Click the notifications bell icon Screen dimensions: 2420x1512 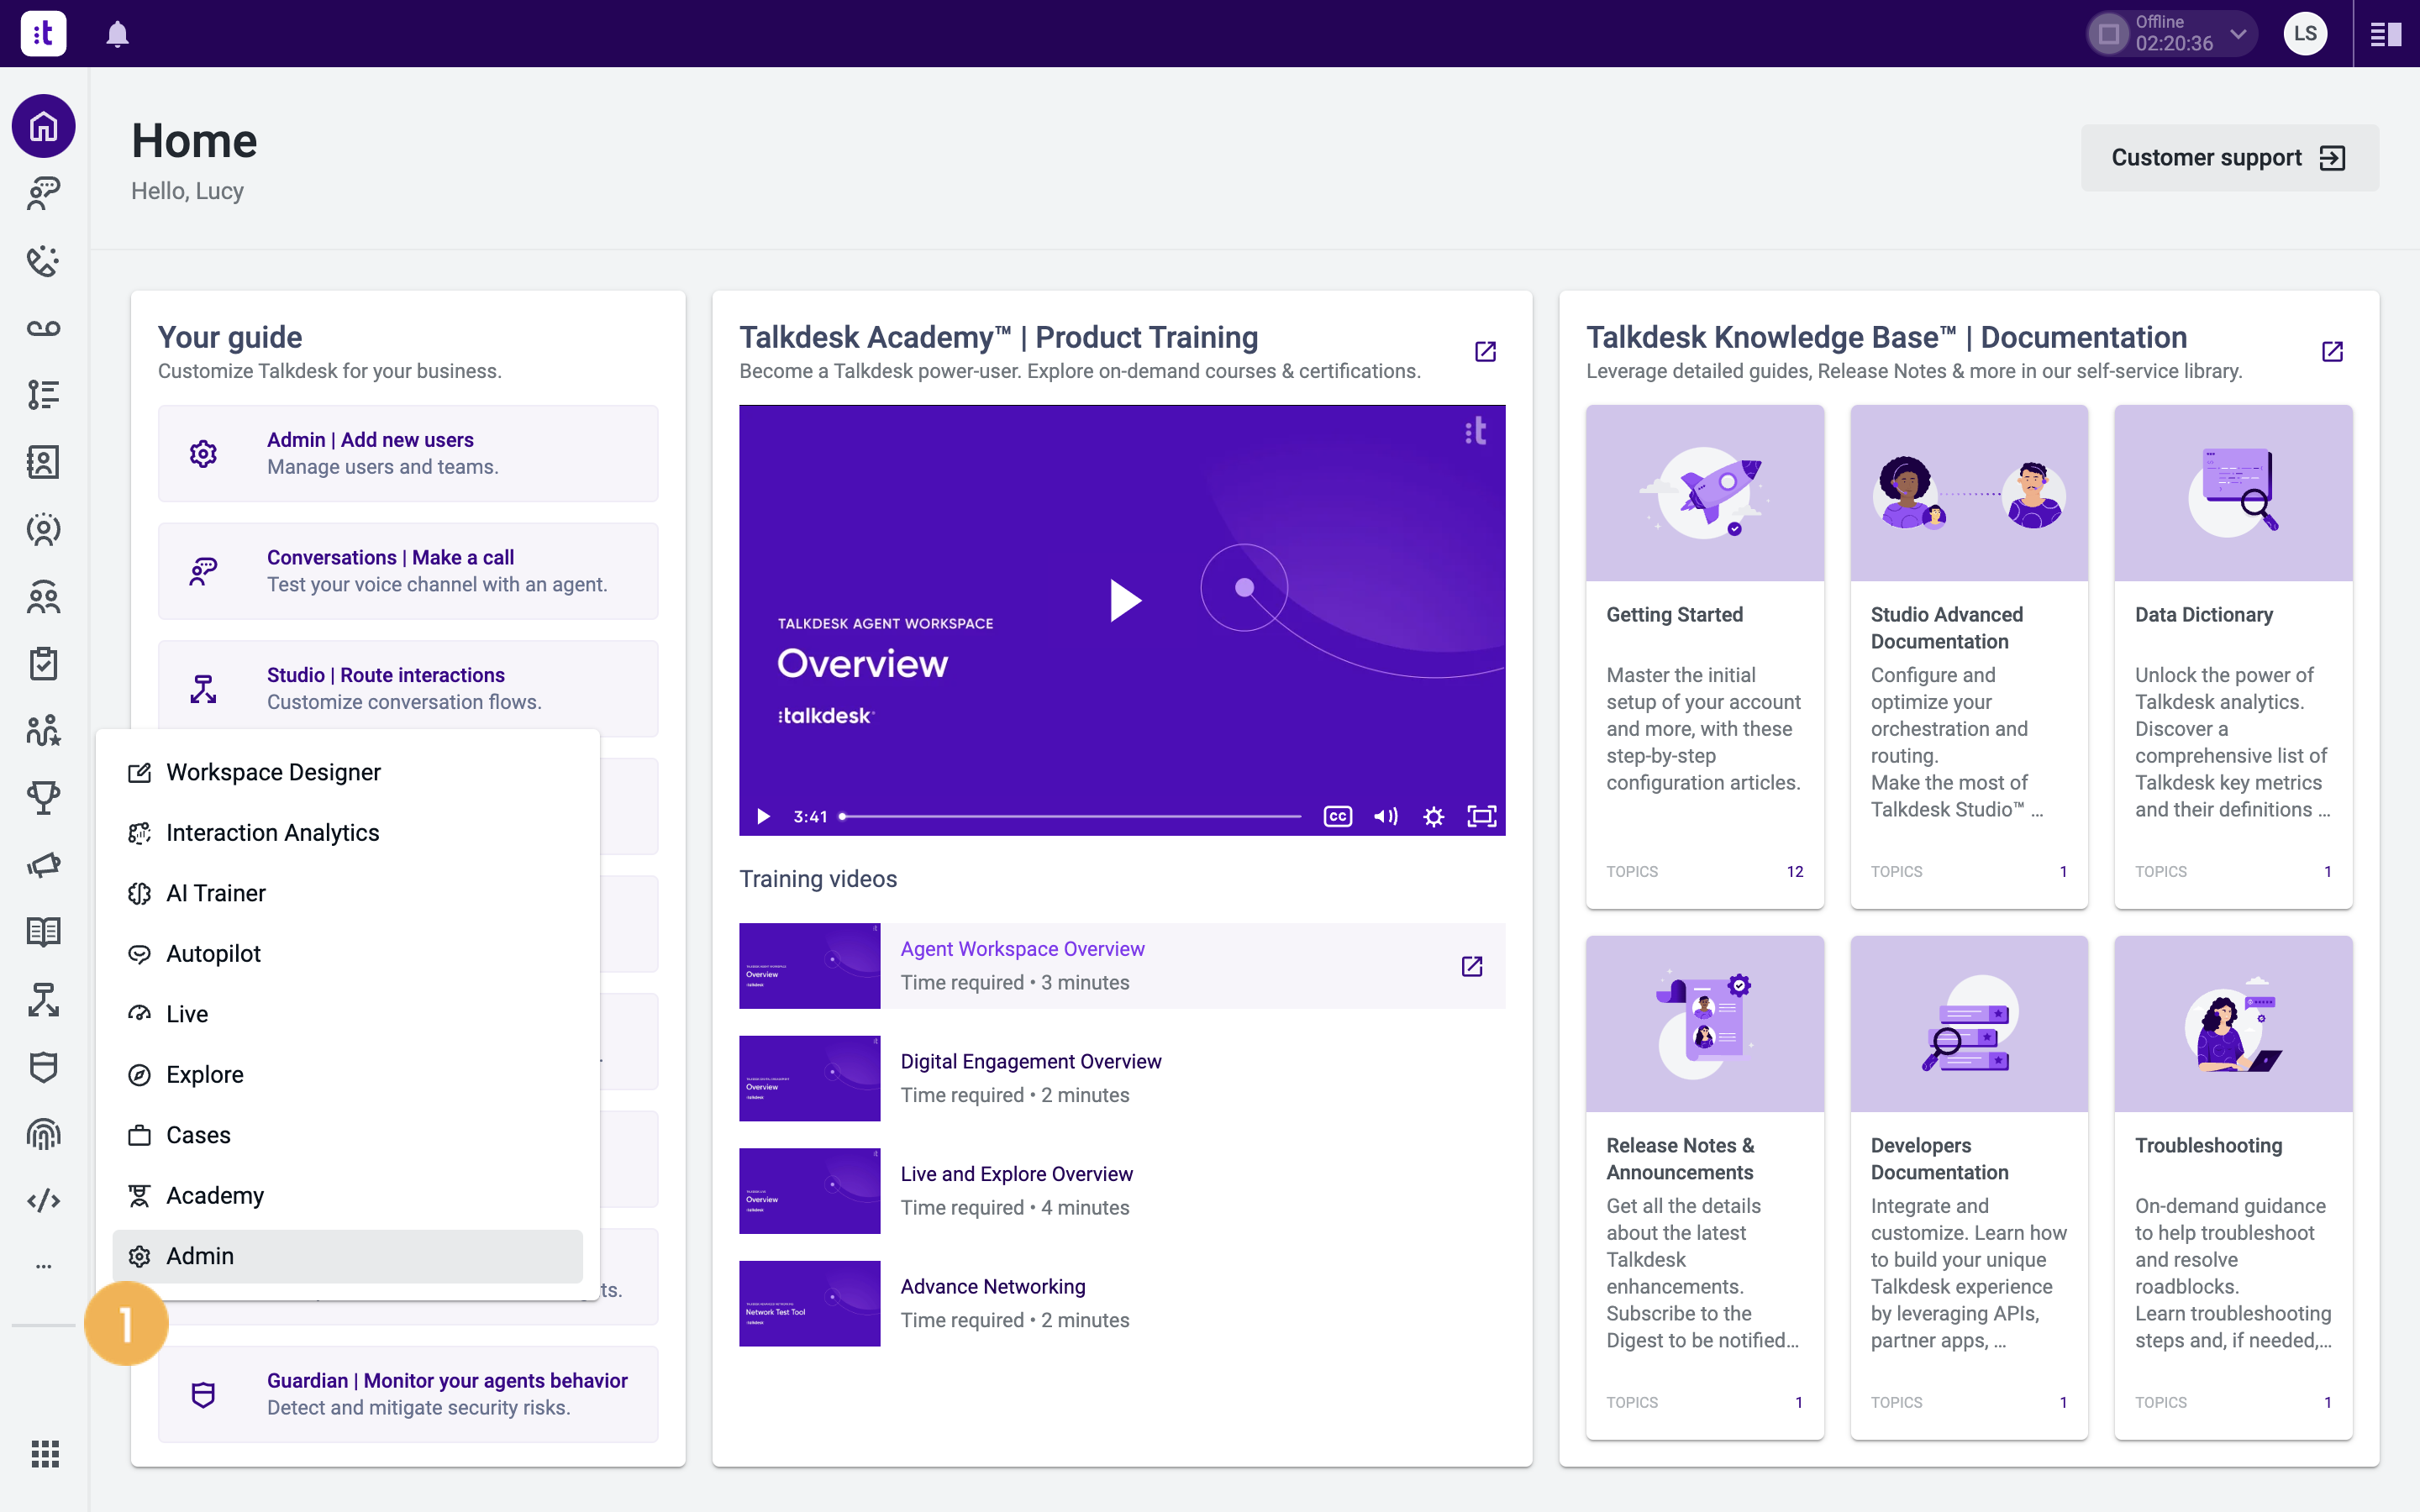118,34
